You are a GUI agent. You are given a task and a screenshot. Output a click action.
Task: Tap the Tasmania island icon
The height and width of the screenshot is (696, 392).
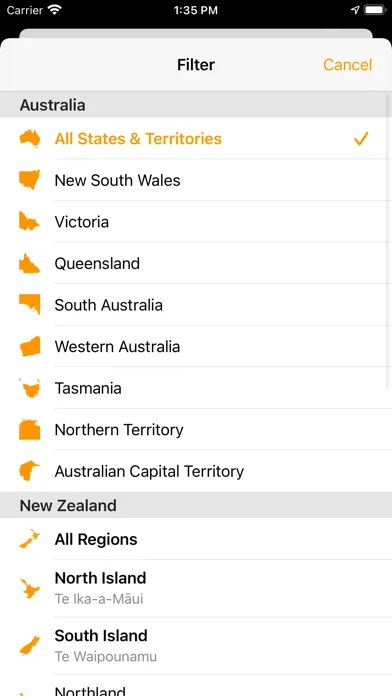(30, 388)
